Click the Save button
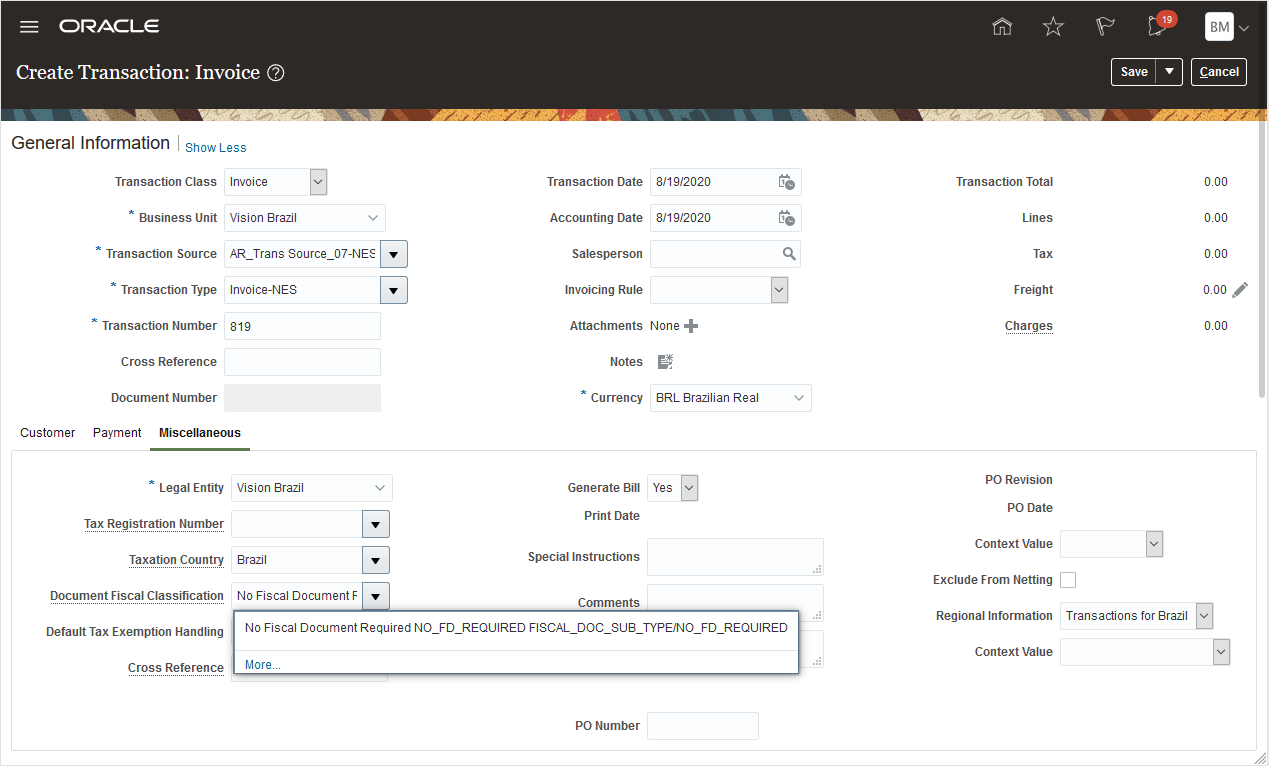 click(1134, 72)
